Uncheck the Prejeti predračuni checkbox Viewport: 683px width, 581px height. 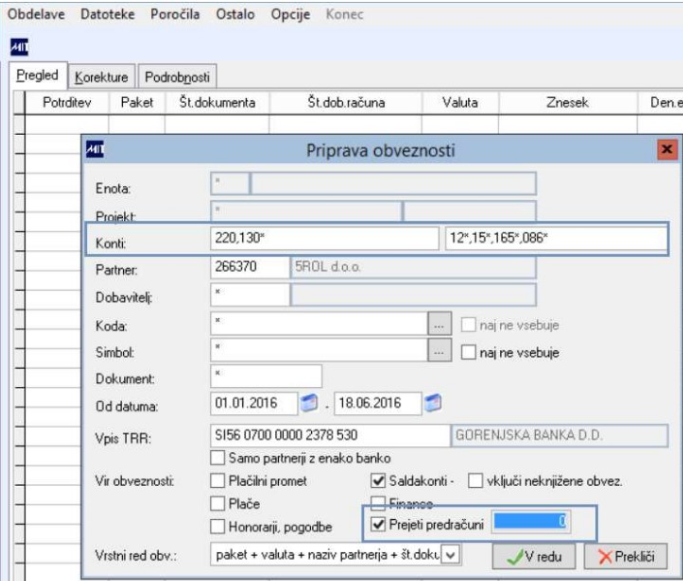pyautogui.click(x=377, y=523)
